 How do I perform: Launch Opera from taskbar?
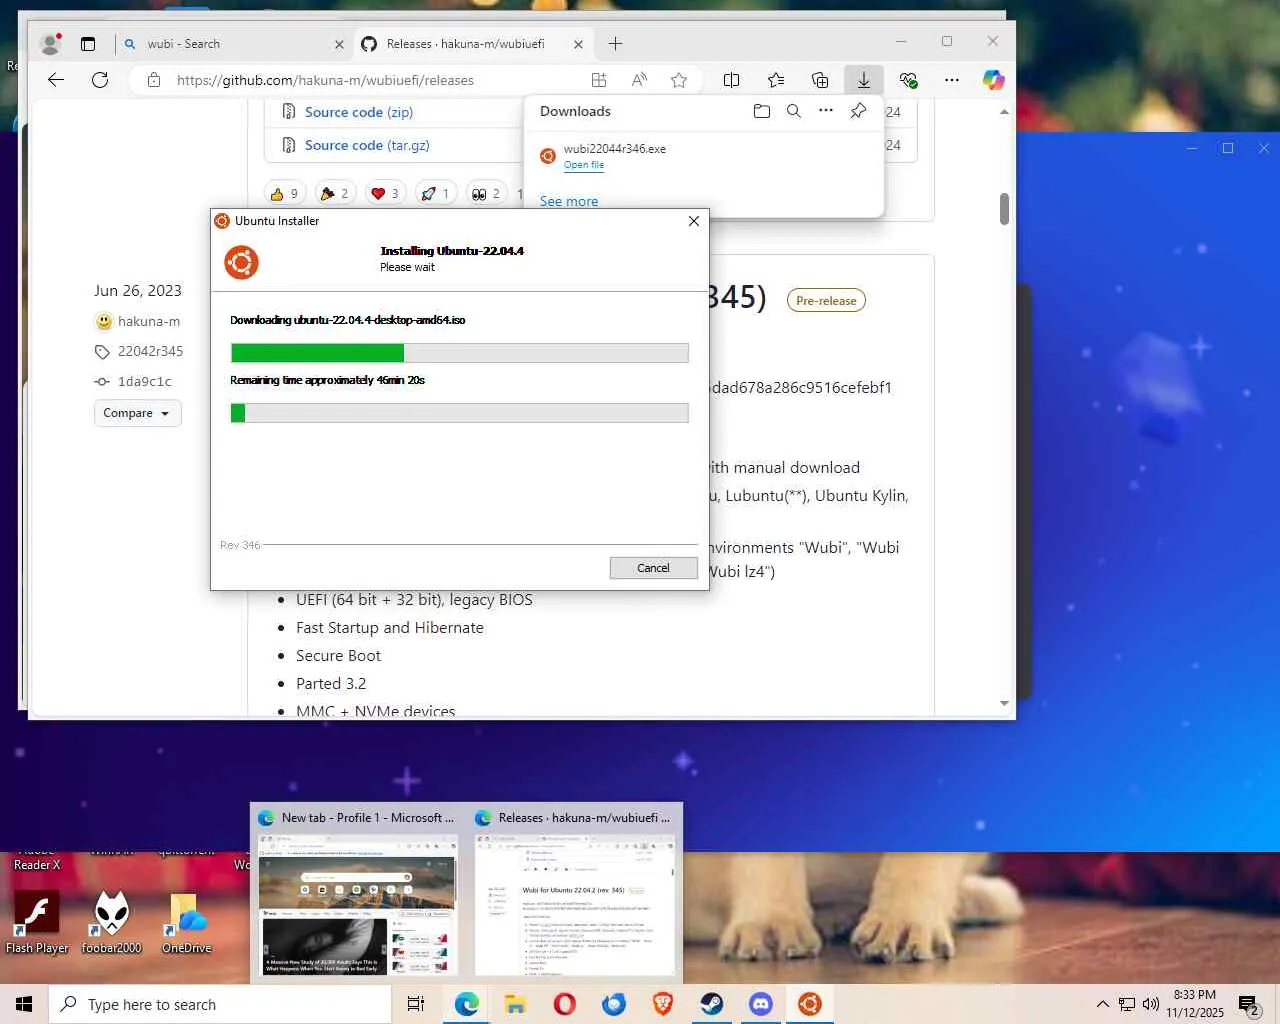click(564, 1004)
